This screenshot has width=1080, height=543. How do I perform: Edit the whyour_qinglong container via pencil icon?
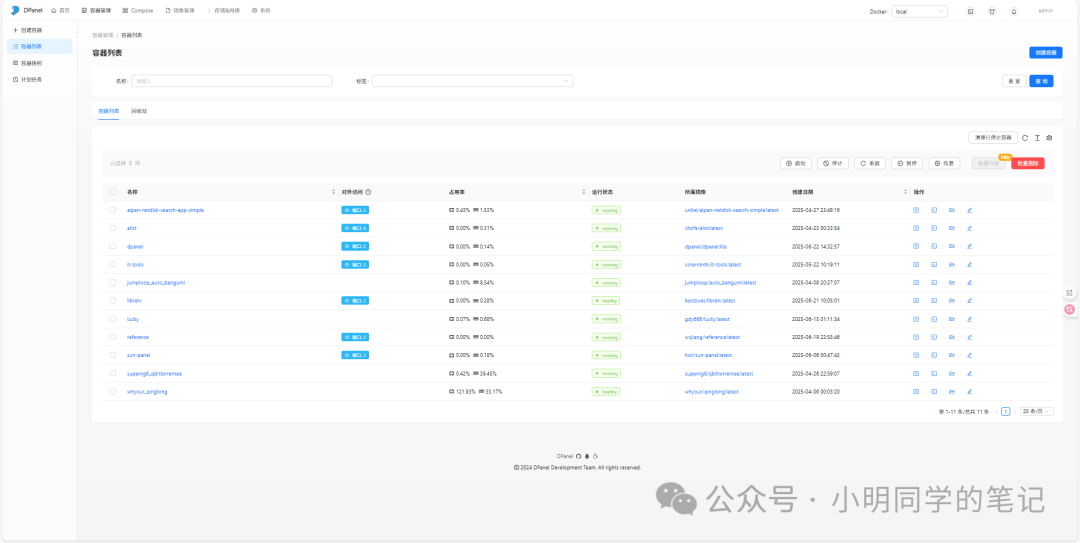tap(969, 391)
